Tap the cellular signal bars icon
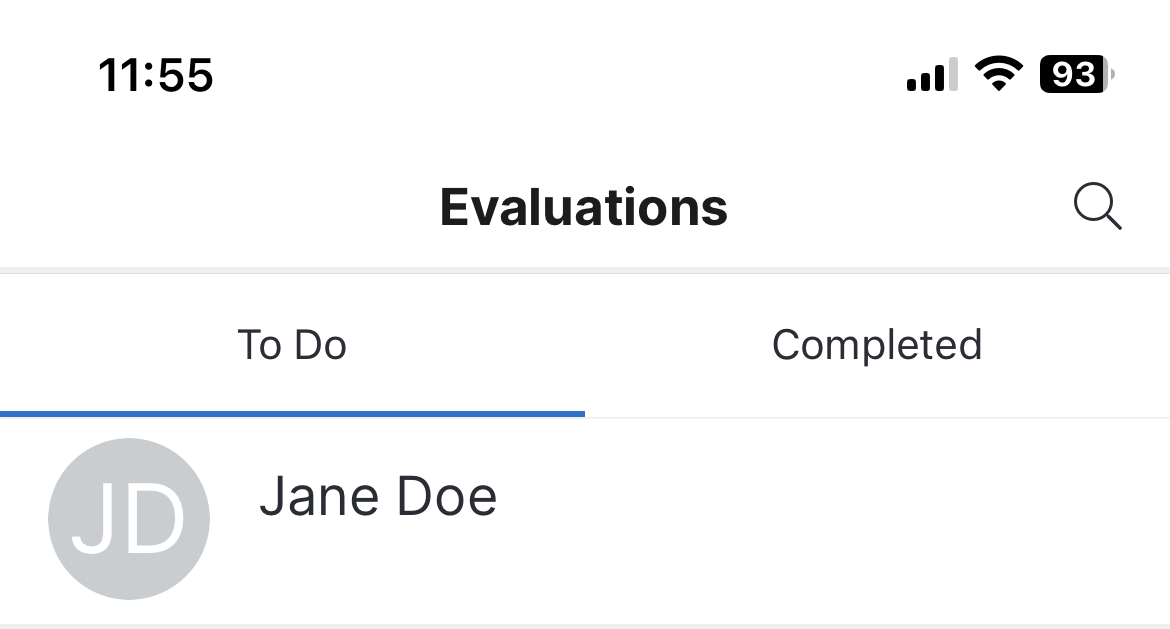The width and height of the screenshot is (1170, 629). 932,75
